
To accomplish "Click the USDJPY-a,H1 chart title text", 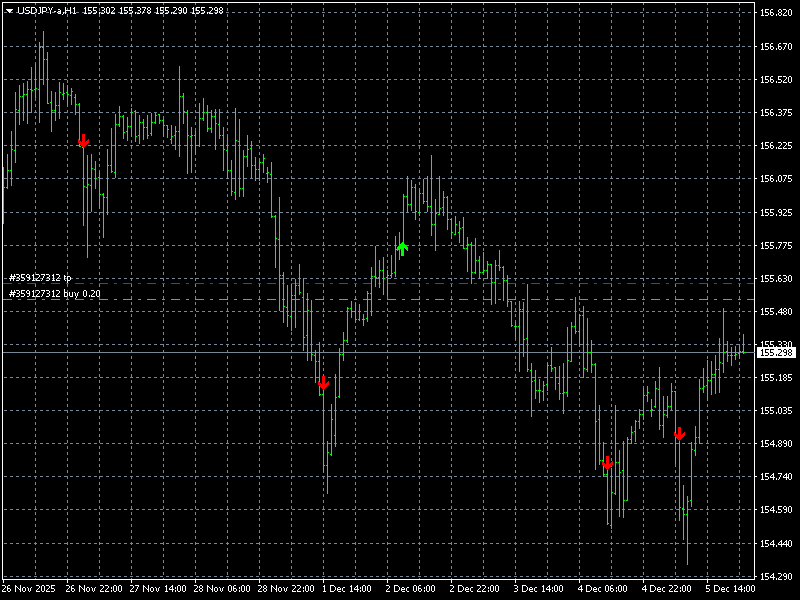I will (47, 10).
